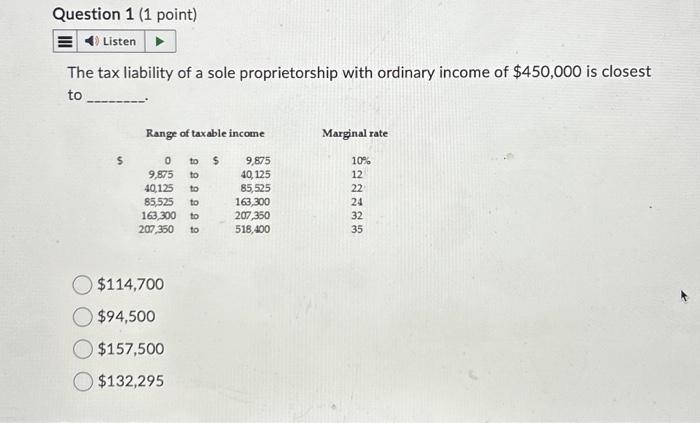Select the $114,700 radio button

tap(82, 285)
